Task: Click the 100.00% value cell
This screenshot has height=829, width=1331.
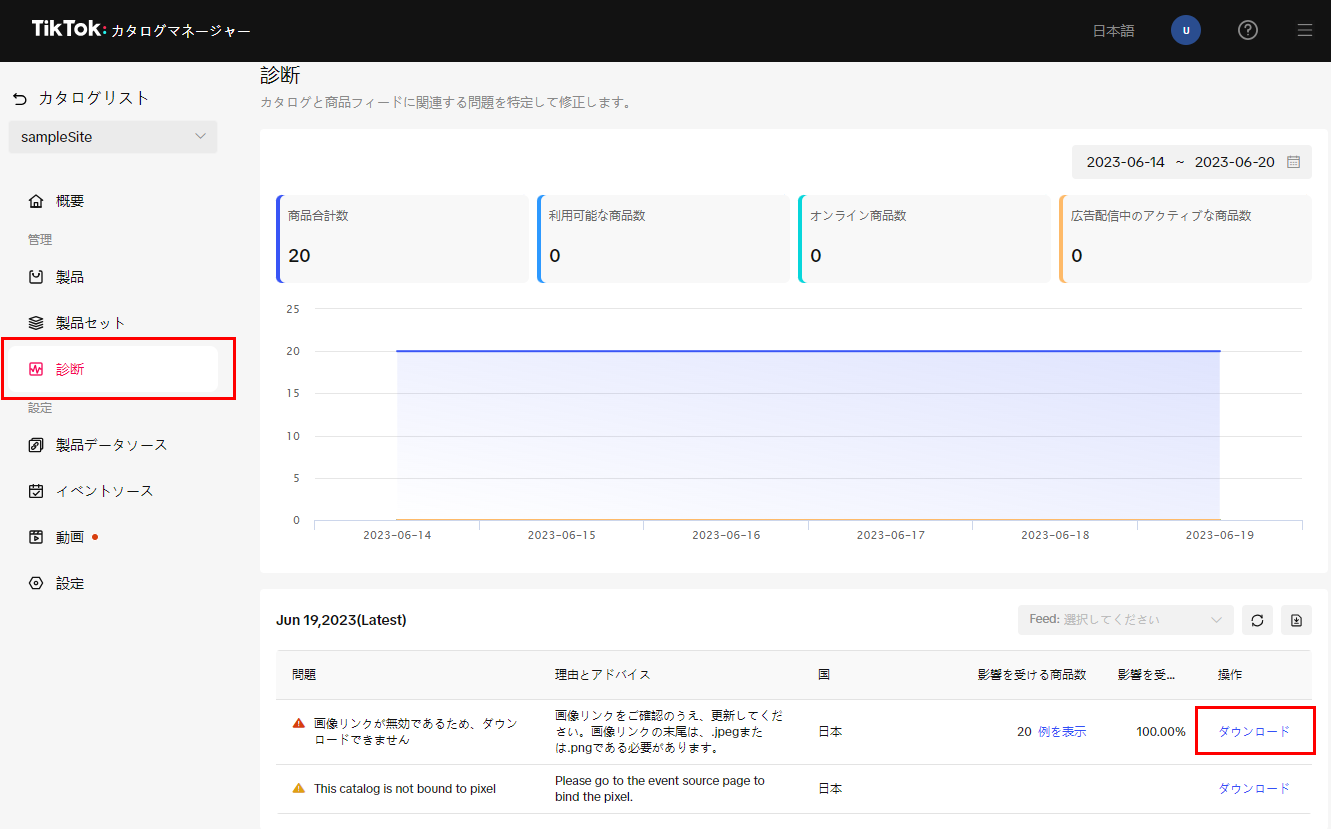Action: 1161,732
